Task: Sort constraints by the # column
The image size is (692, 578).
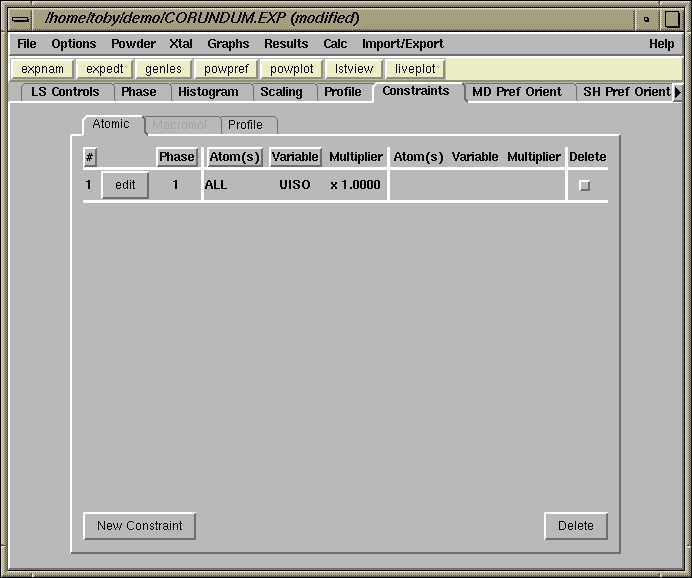Action: [90, 157]
